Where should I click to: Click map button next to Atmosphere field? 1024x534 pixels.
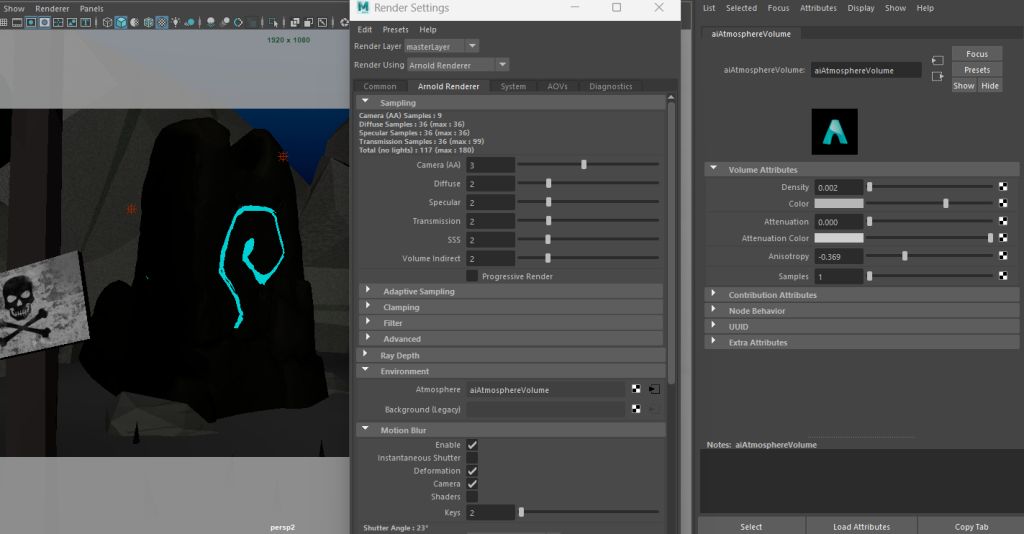pyautogui.click(x=636, y=389)
